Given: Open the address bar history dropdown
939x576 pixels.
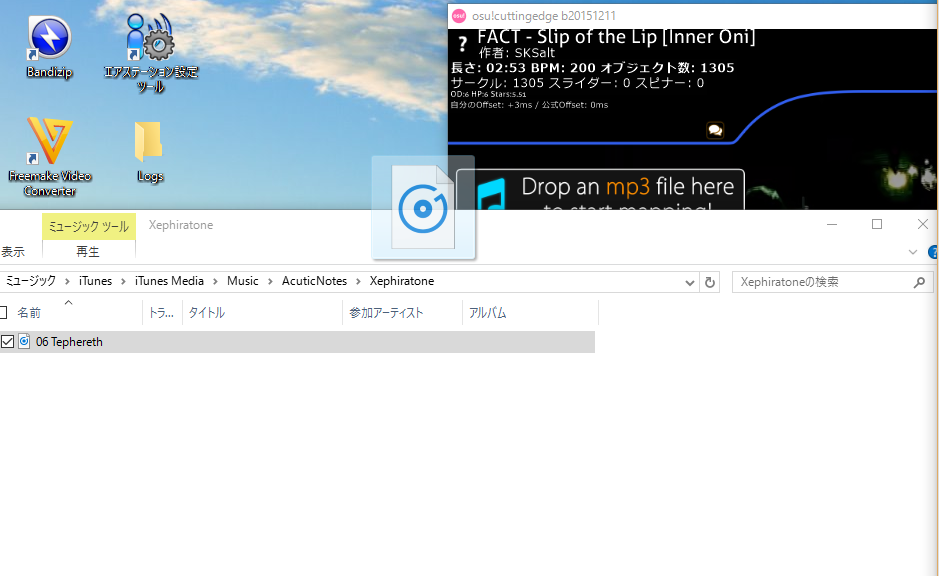Looking at the screenshot, I should tap(689, 283).
